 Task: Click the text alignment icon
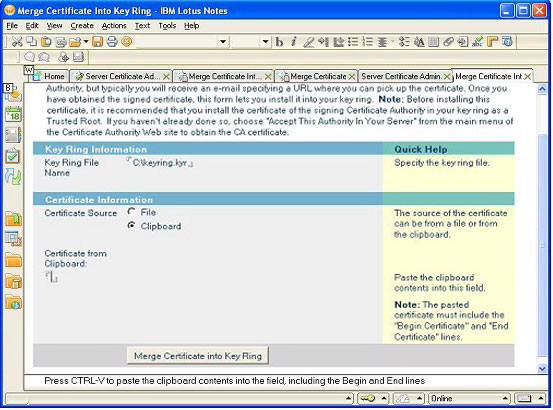(382, 42)
